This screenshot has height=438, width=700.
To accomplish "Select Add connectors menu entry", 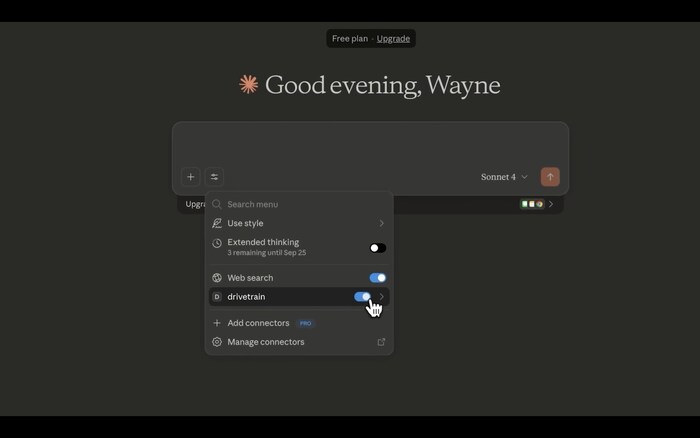I will 258,323.
